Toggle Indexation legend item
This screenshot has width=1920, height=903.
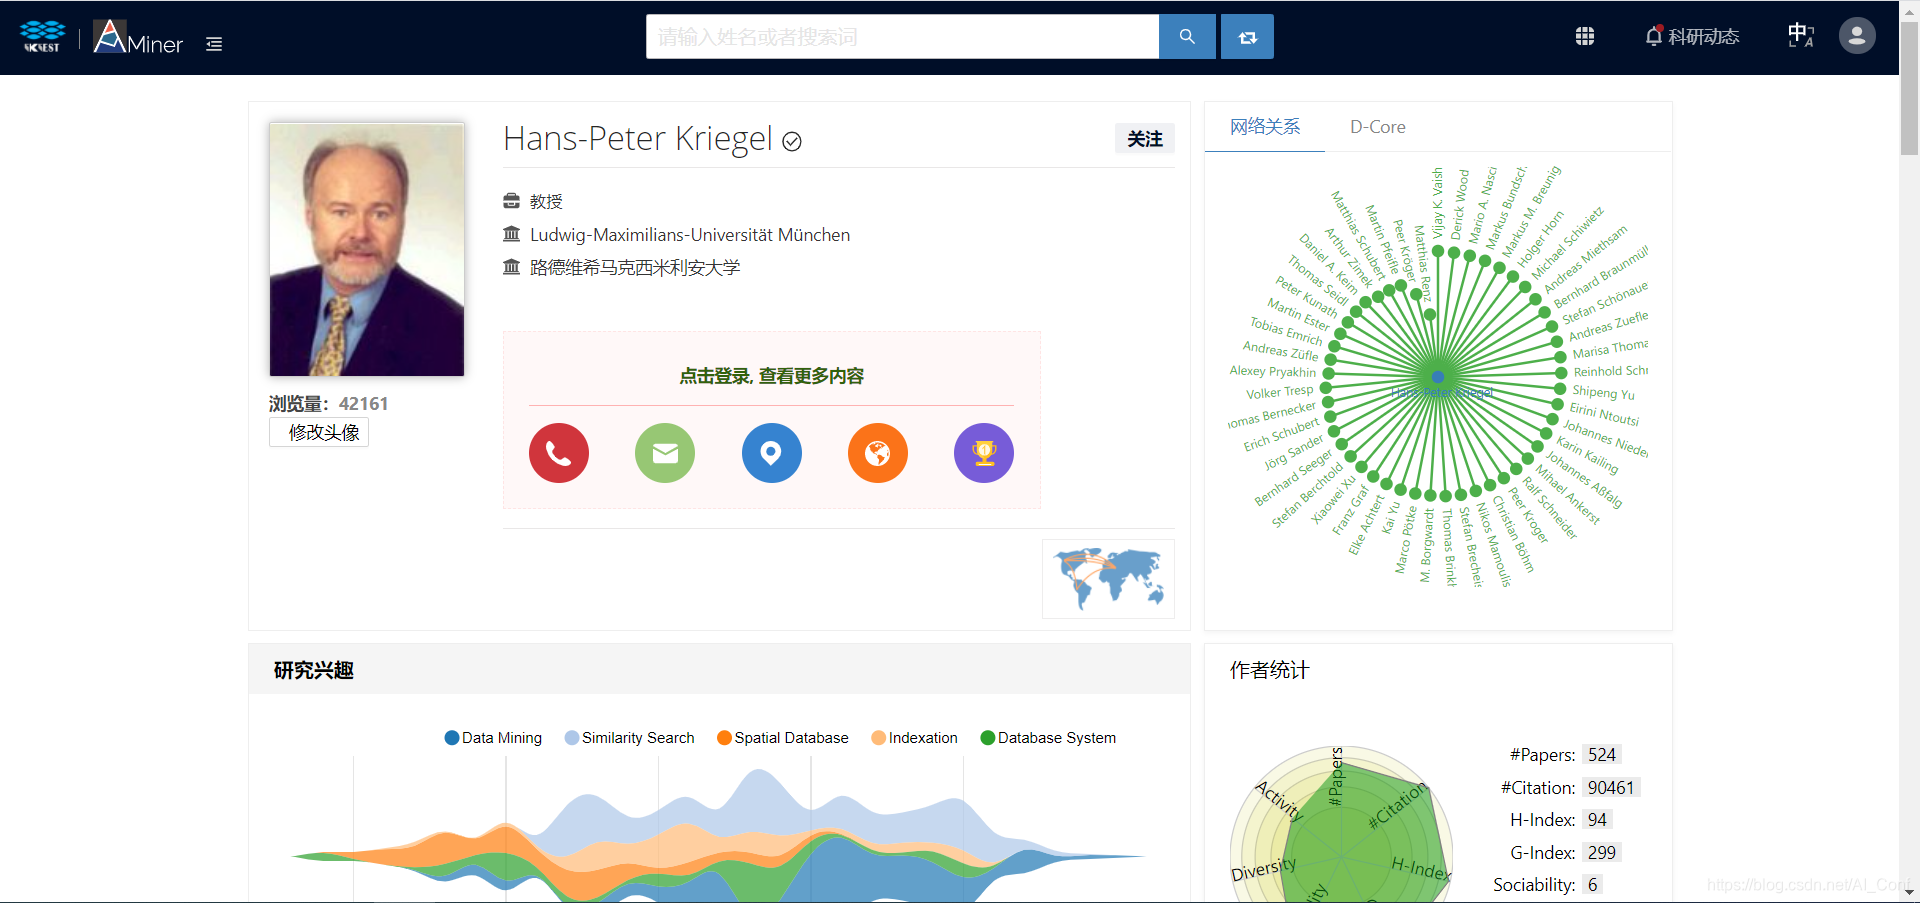click(914, 738)
